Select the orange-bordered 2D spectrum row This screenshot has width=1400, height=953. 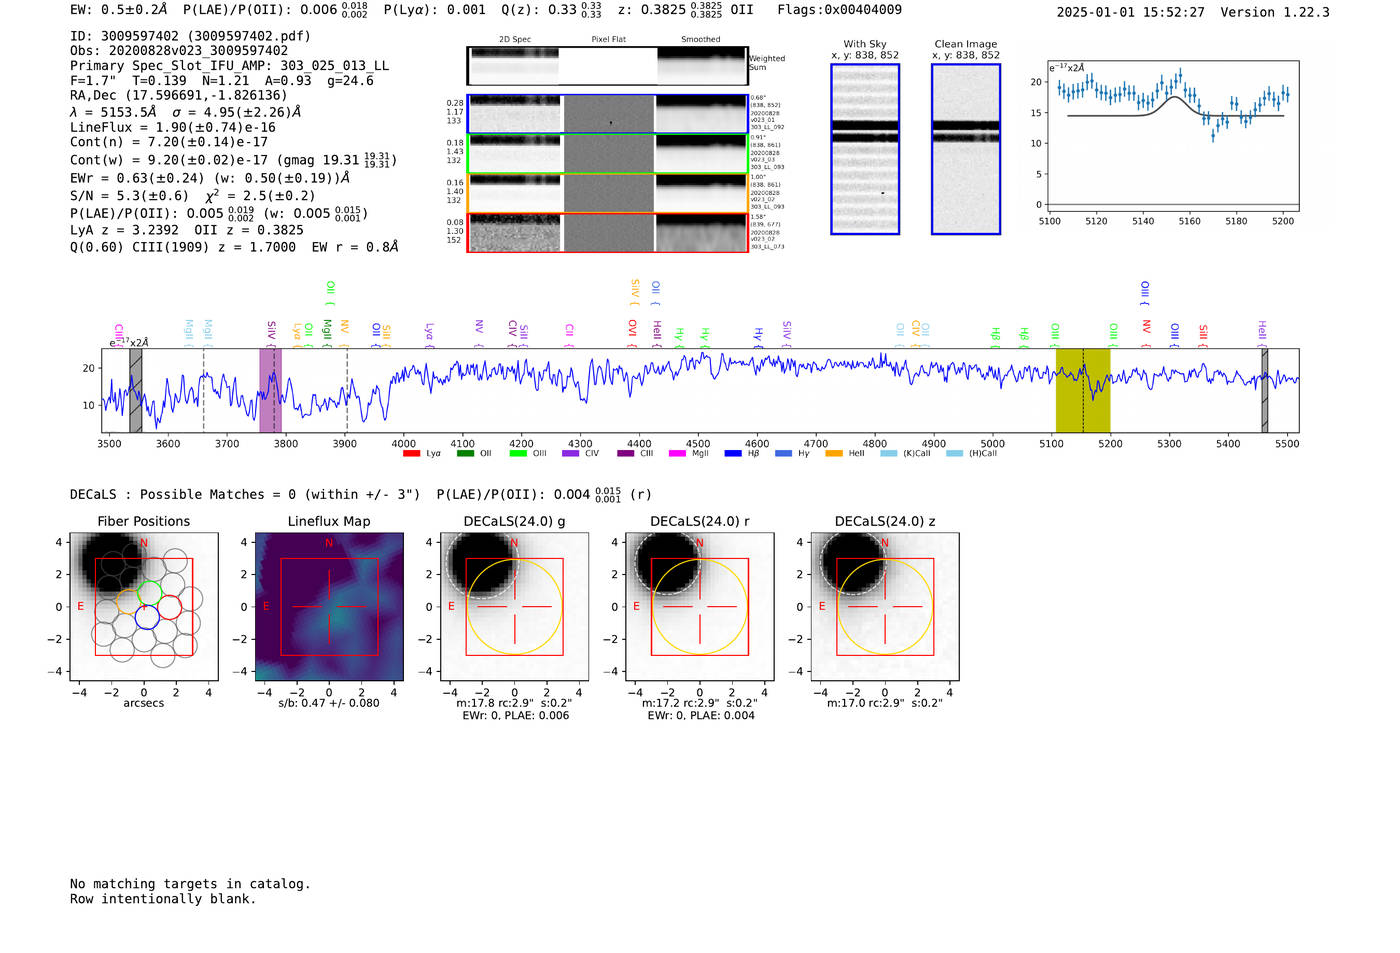tap(608, 193)
